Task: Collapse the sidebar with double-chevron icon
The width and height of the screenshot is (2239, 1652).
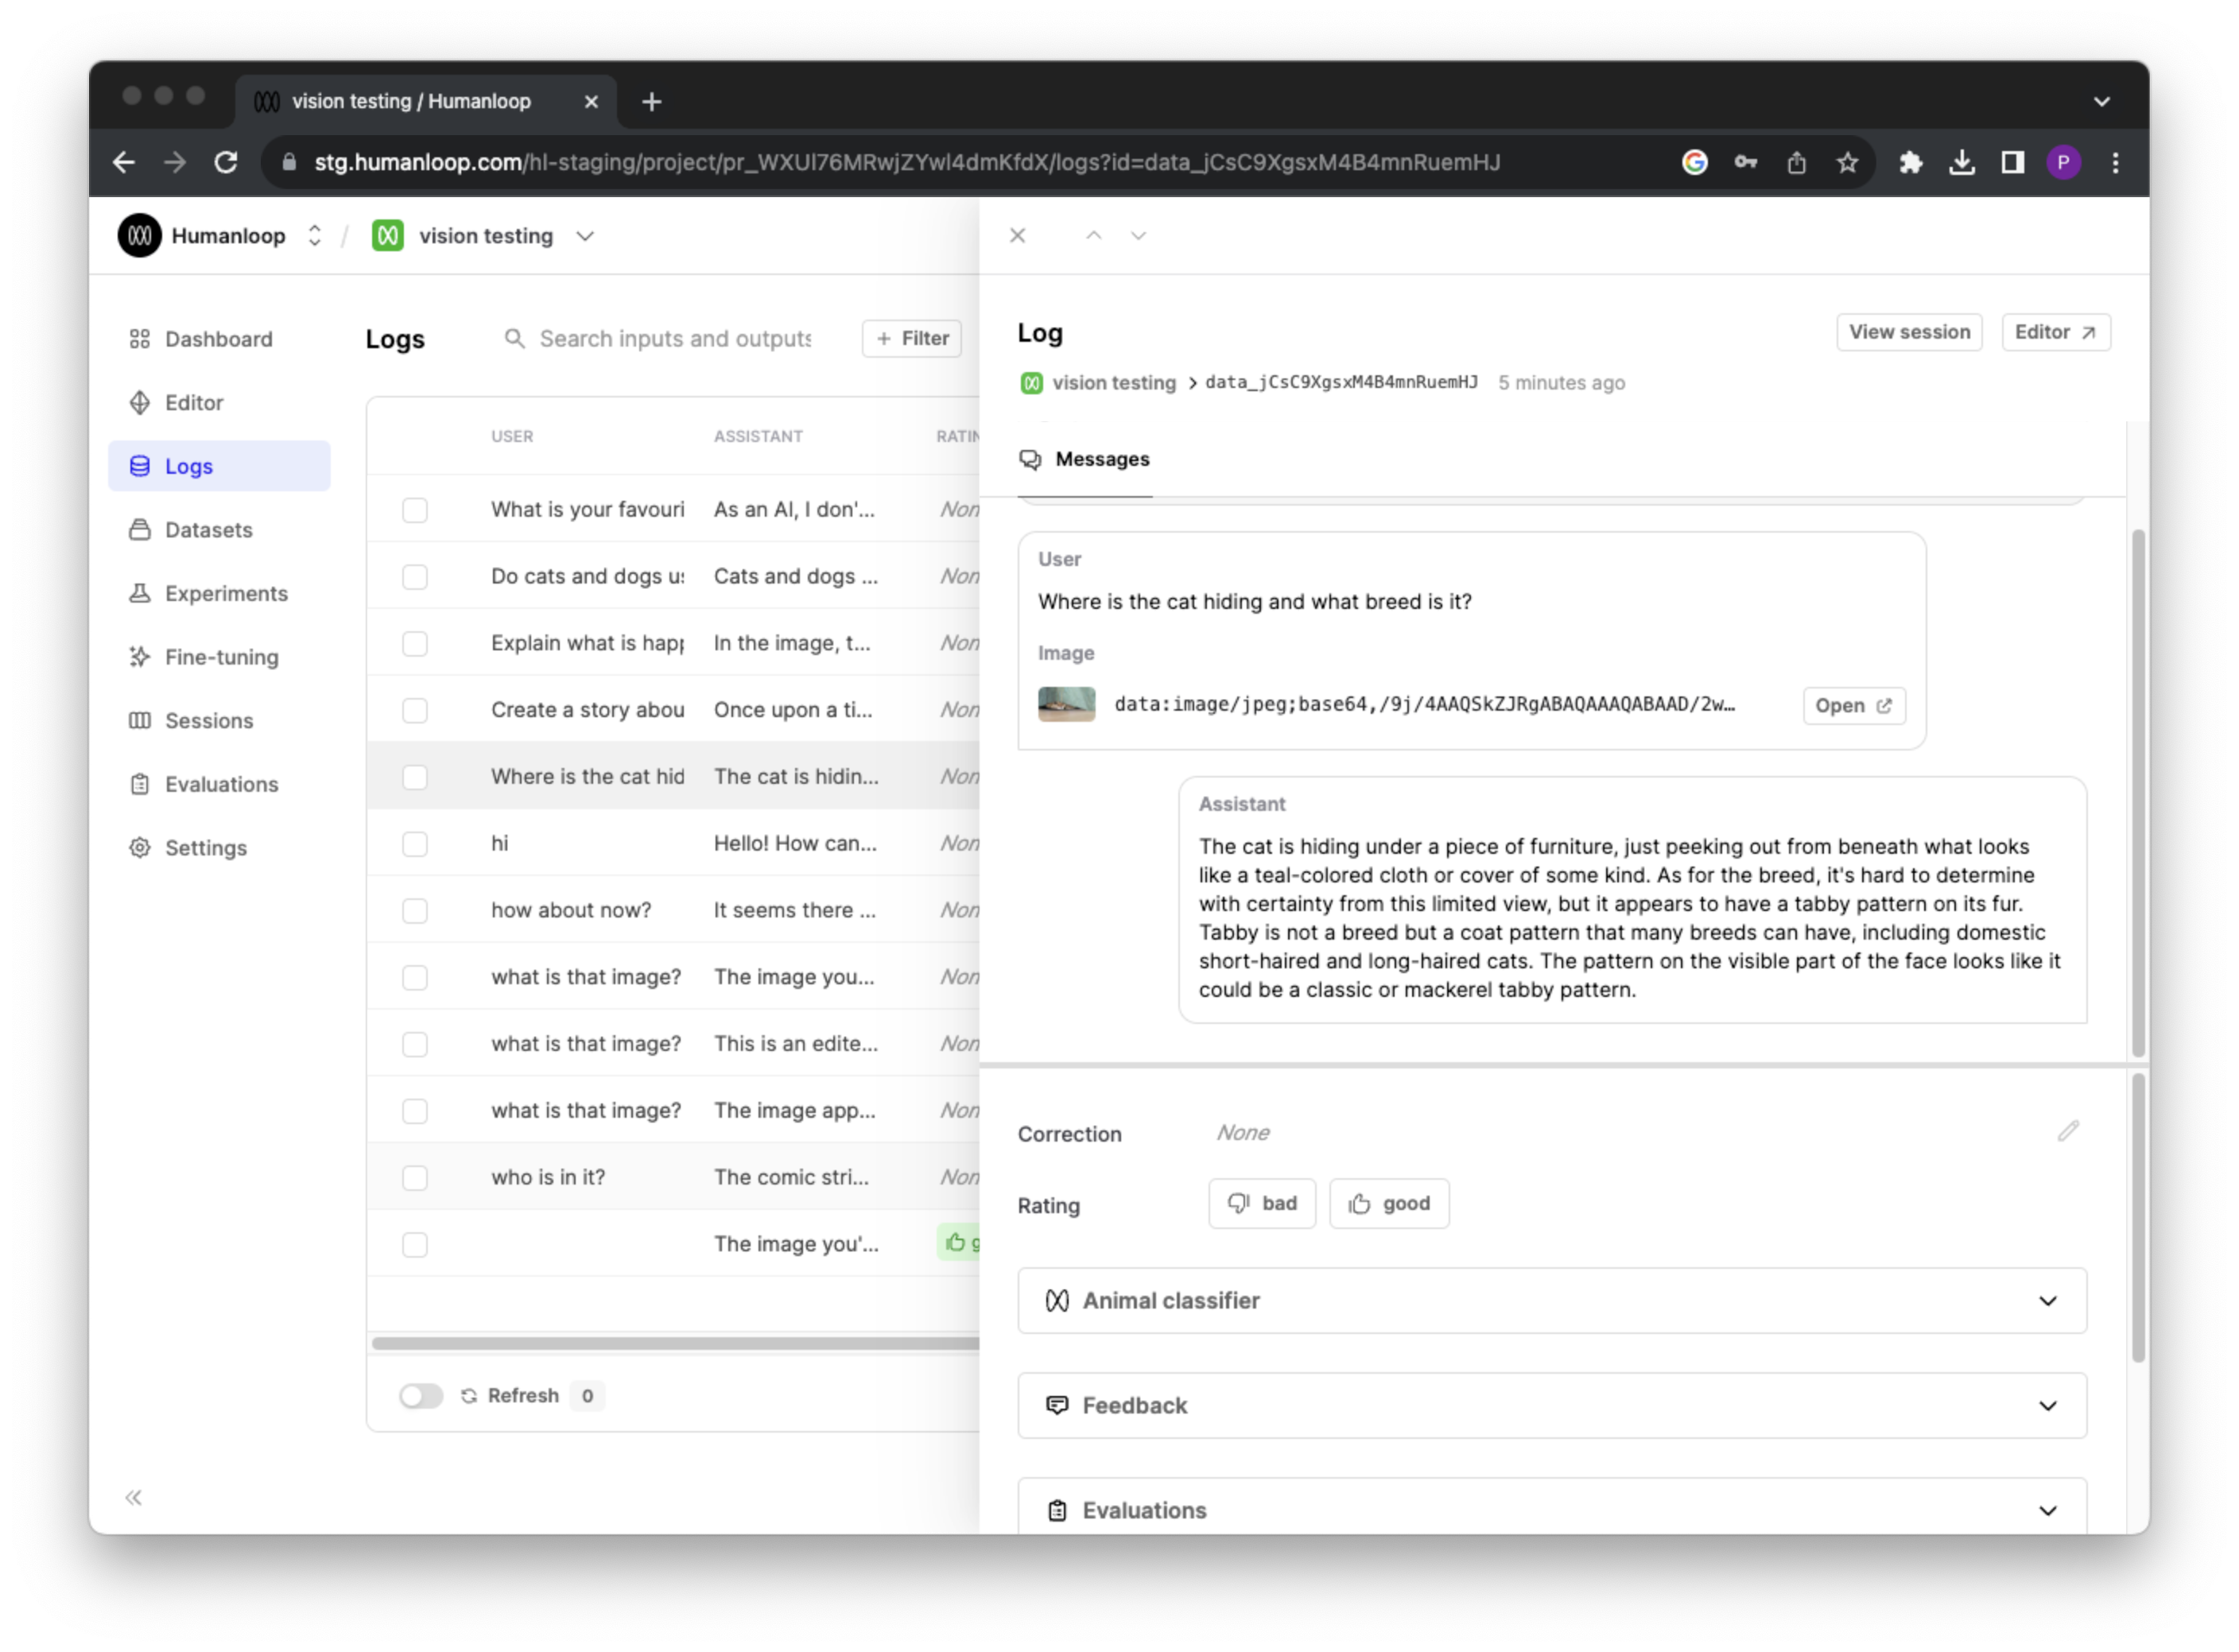Action: (x=134, y=1499)
